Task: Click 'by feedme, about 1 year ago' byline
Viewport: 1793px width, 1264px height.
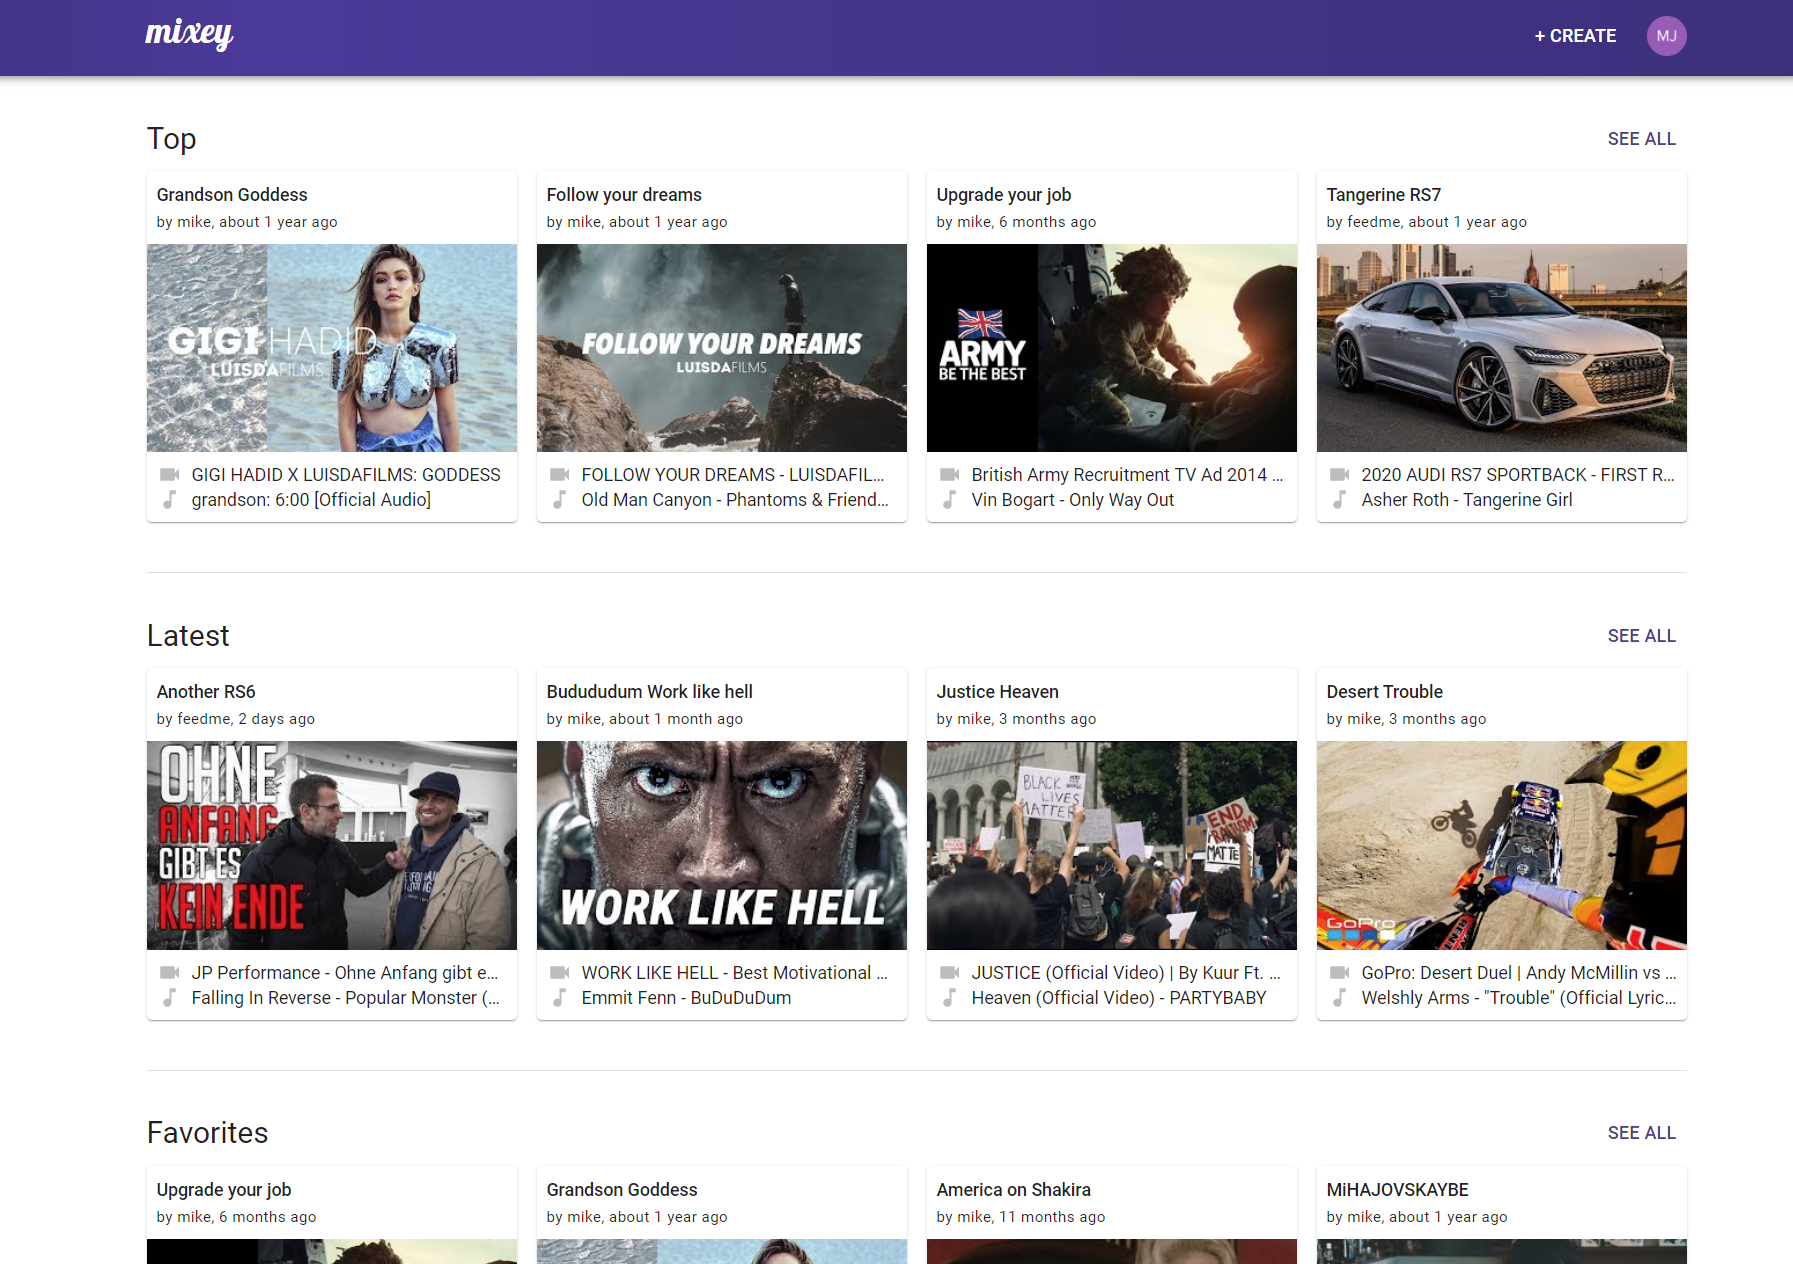Action: click(1427, 222)
